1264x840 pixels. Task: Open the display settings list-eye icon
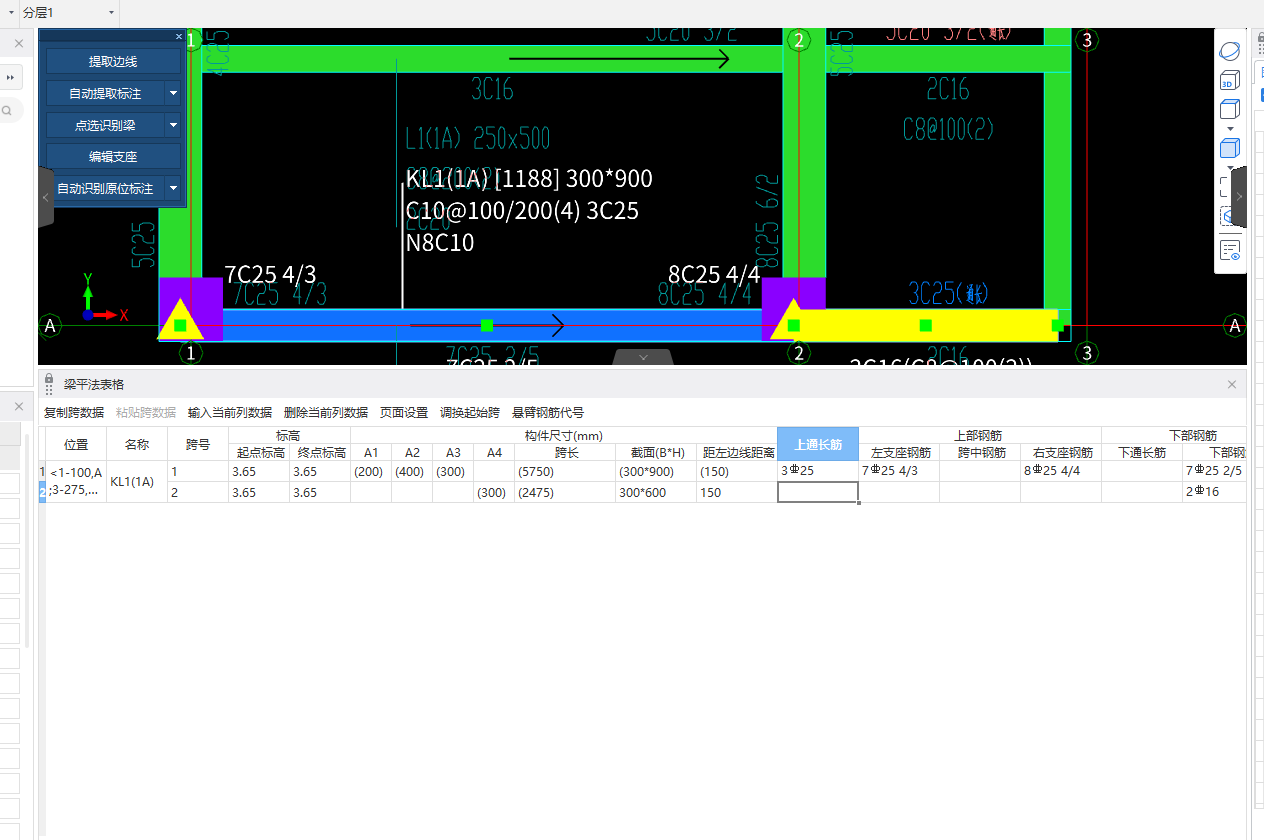(x=1230, y=250)
